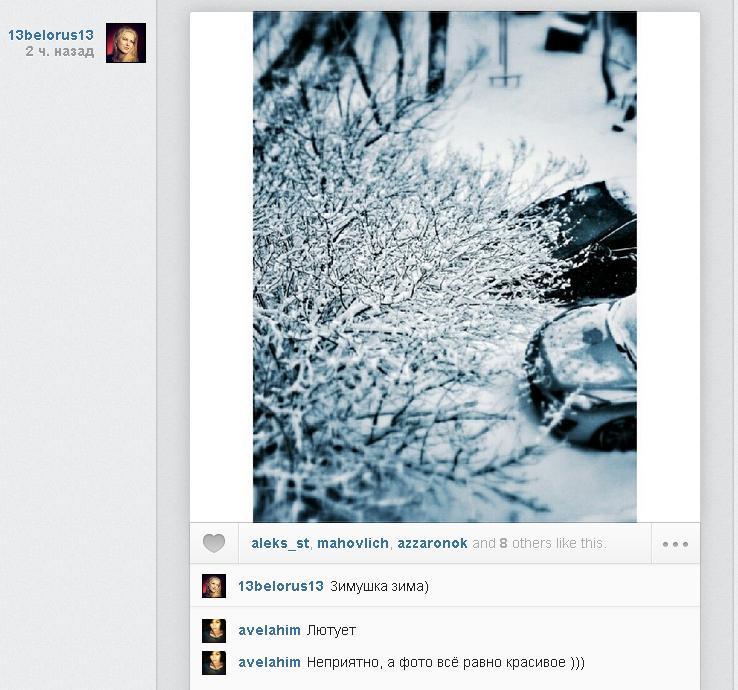Viewport: 738px width, 690px height.
Task: Click 'others like this' in the likes bar
Action: coord(559,543)
